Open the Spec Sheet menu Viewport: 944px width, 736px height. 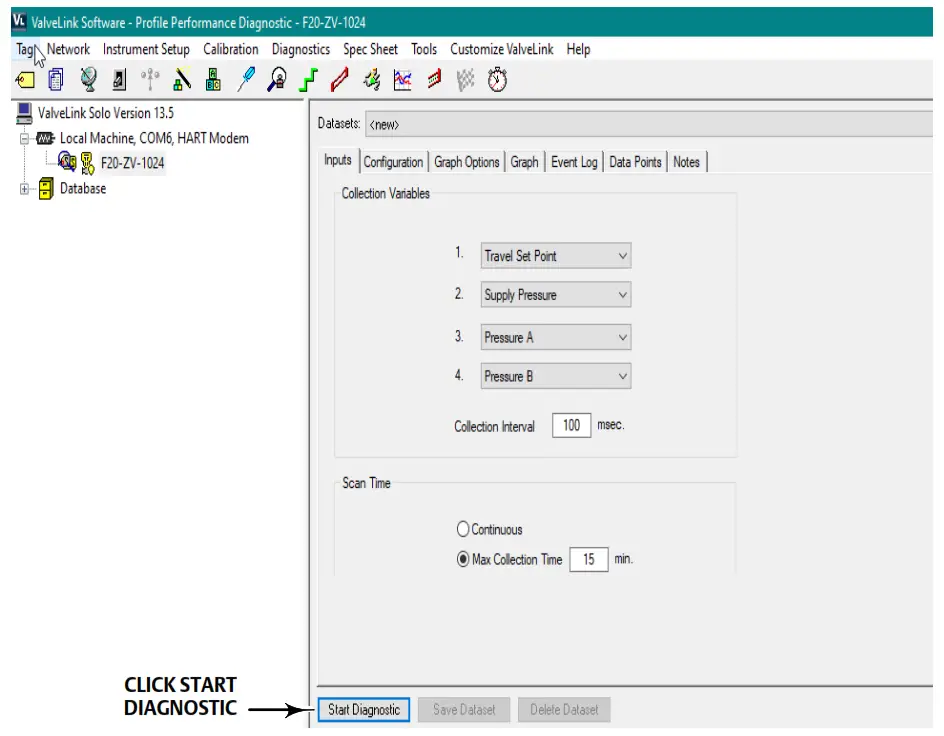[x=370, y=49]
